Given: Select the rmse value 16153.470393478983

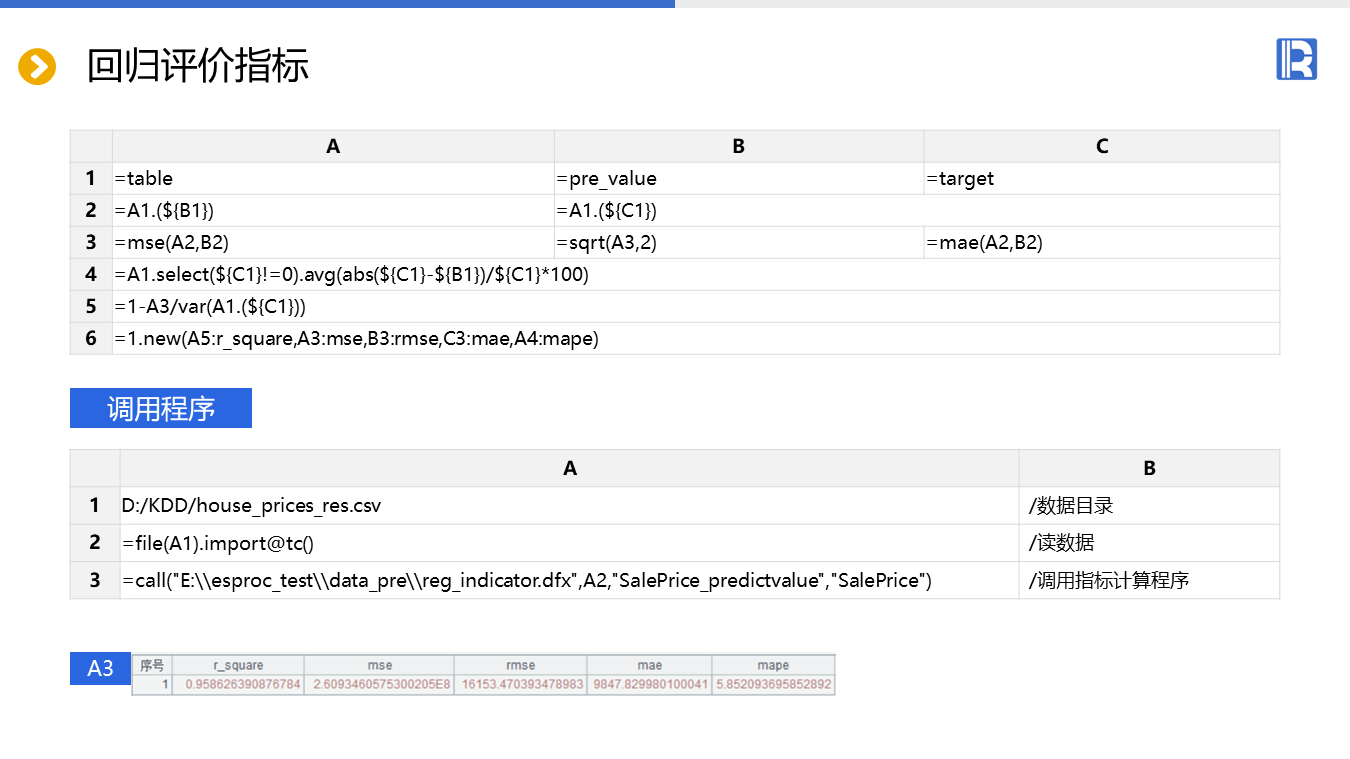Looking at the screenshot, I should pyautogui.click(x=520, y=685).
